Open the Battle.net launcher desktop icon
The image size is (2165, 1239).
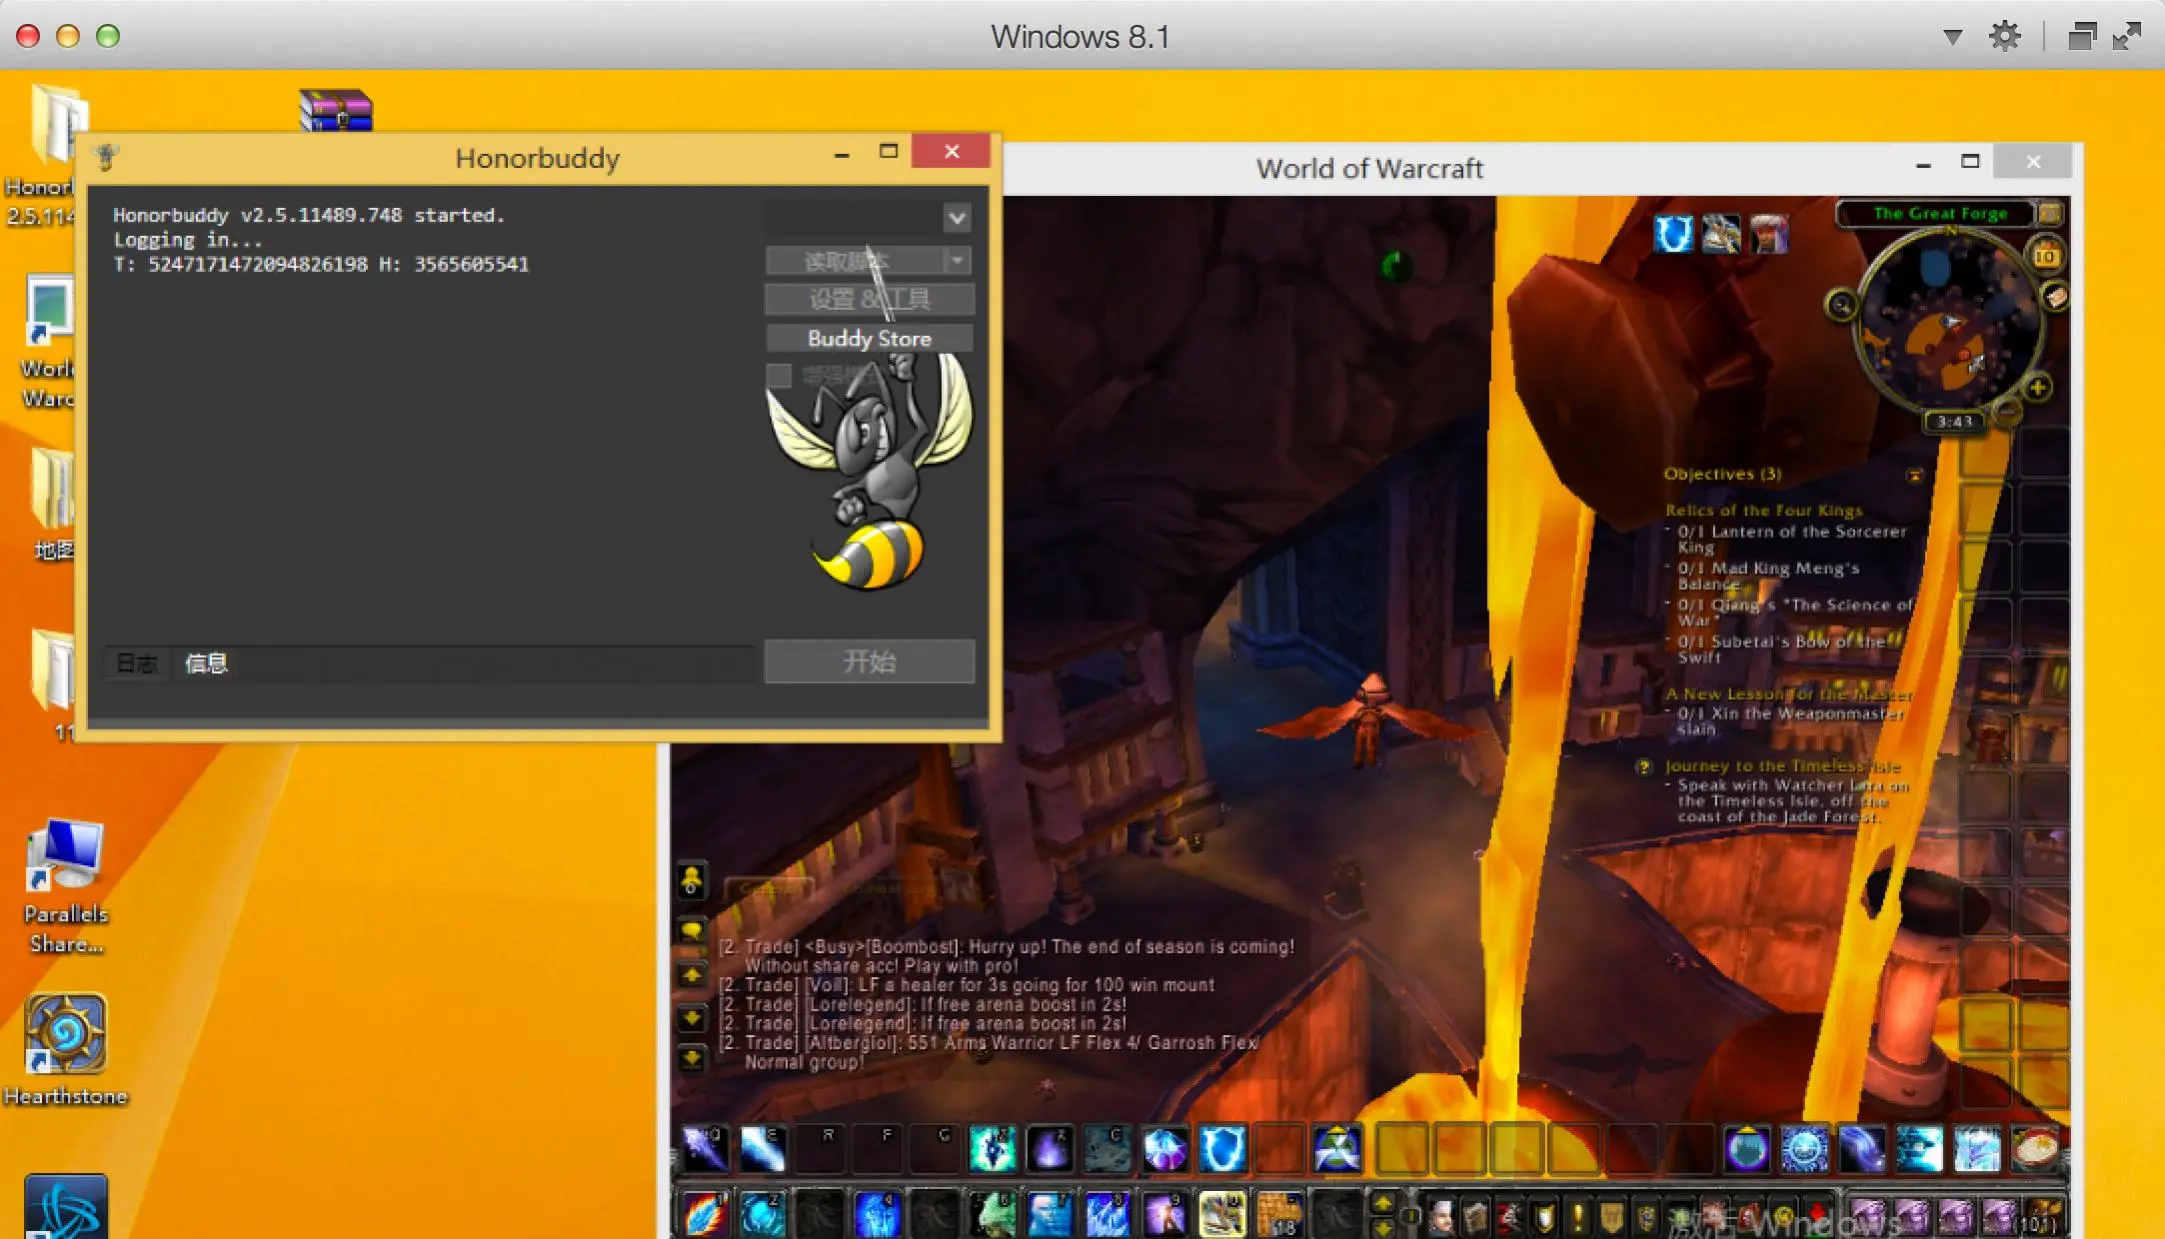pos(65,1208)
